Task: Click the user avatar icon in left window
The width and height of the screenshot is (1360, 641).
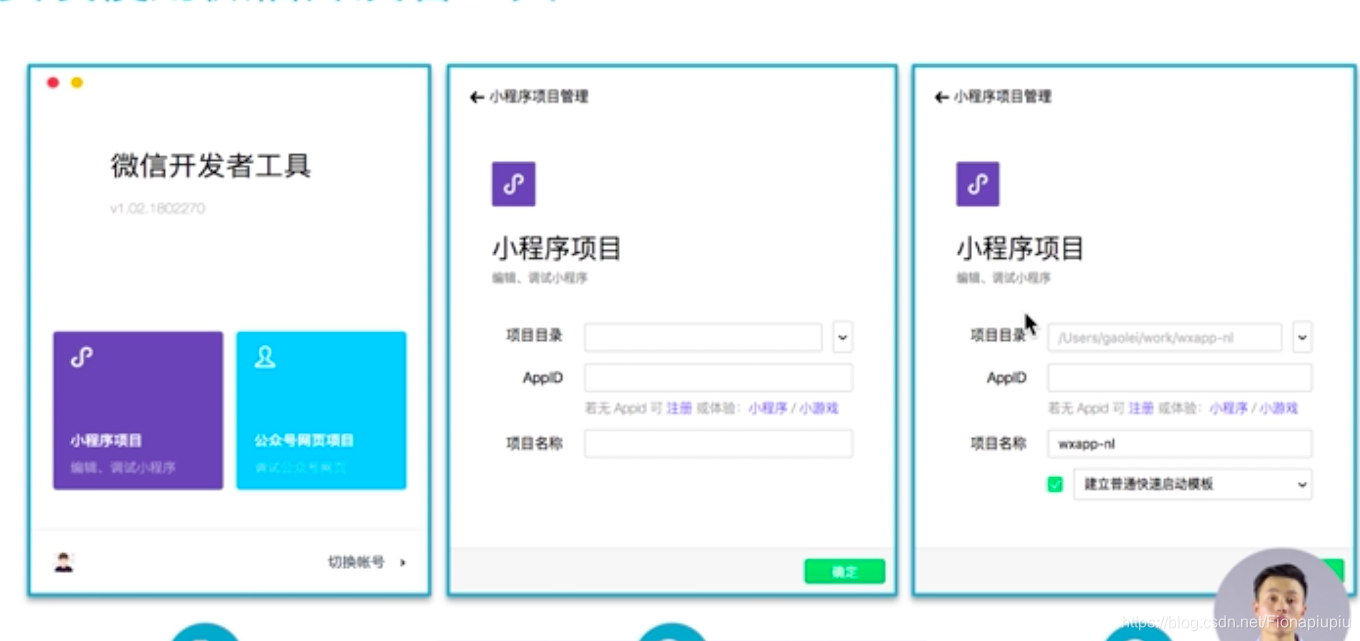Action: (x=64, y=562)
